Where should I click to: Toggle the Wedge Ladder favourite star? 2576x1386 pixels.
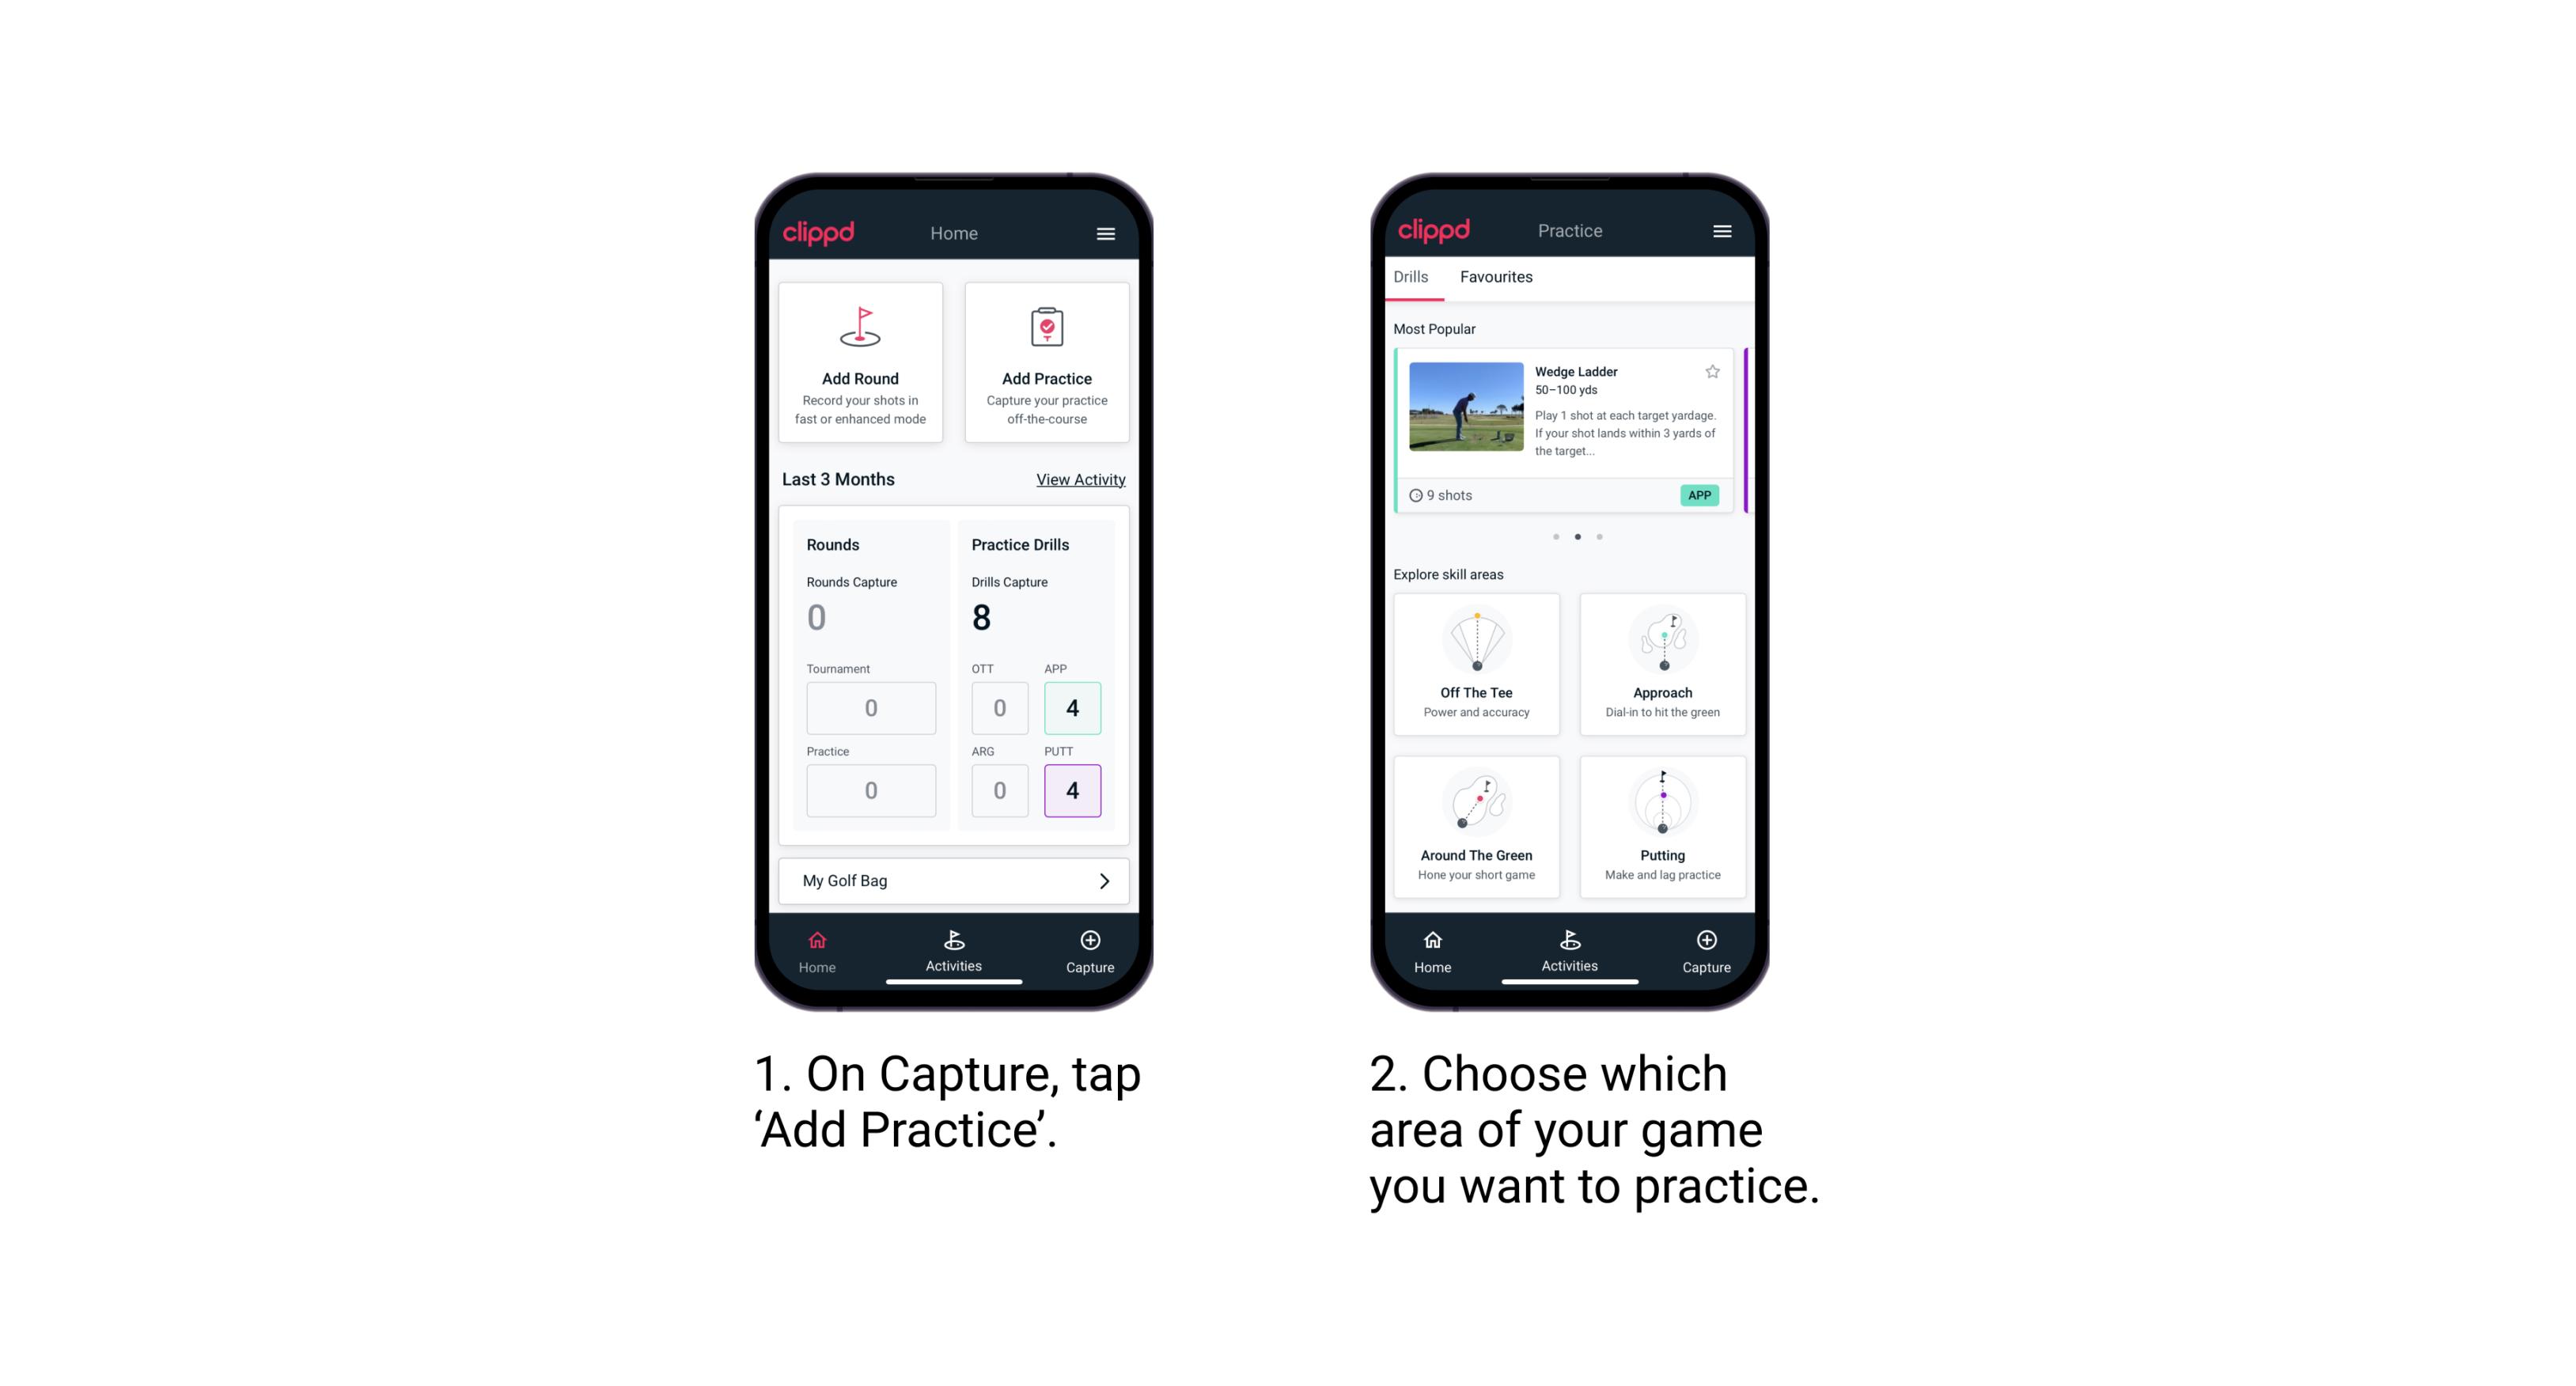point(1712,372)
